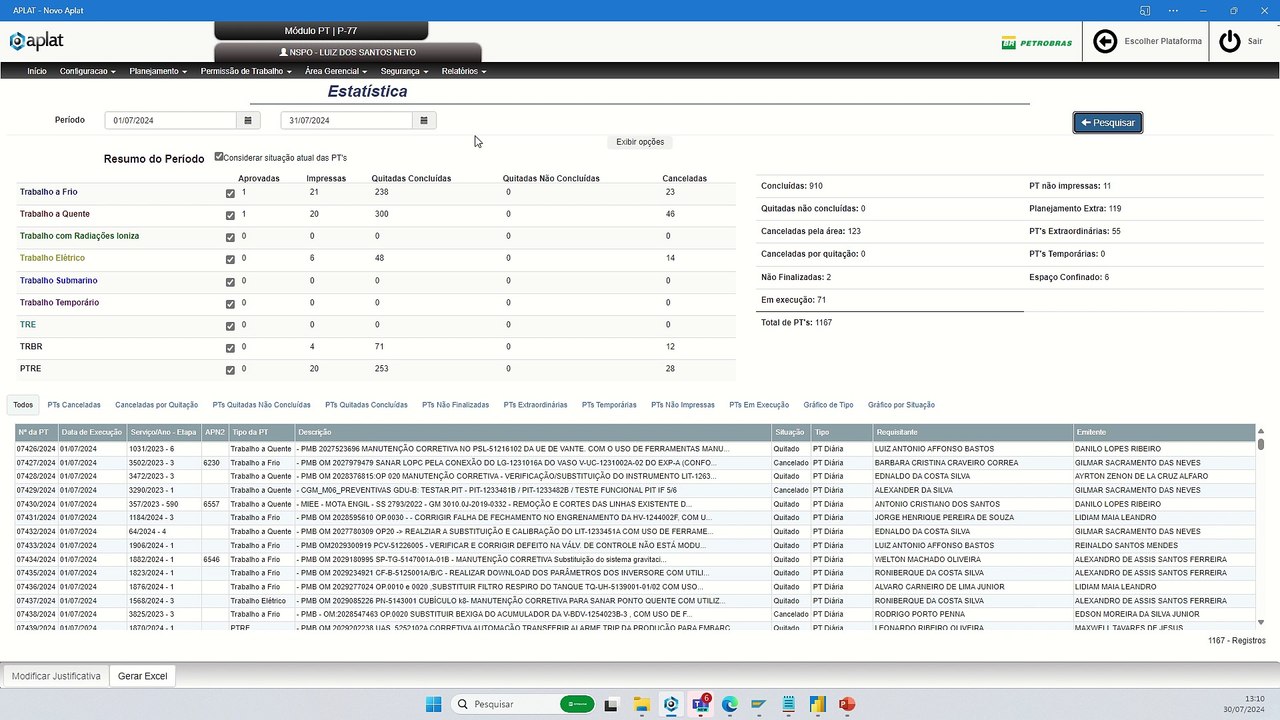Expand the Planejamento dropdown menu

pyautogui.click(x=158, y=71)
